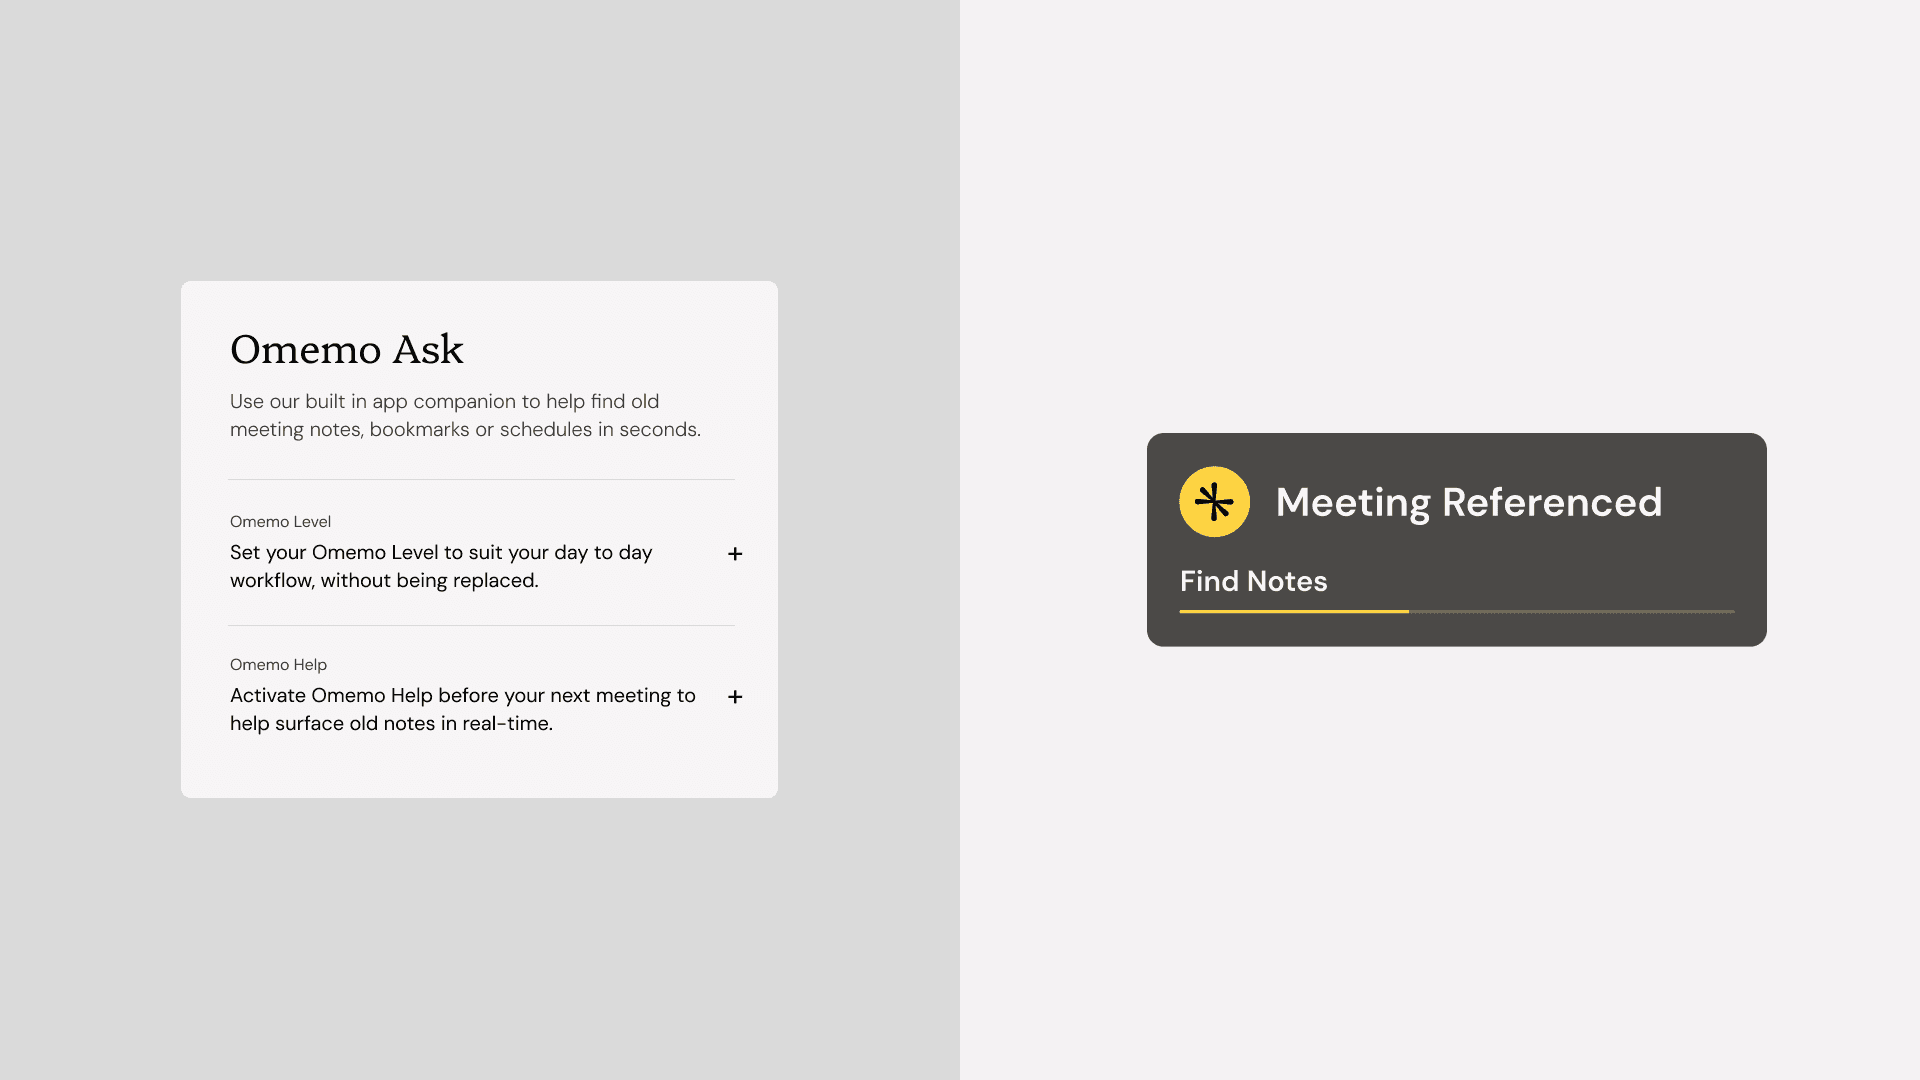Click the divider line above Omemo Level
Screen dimensions: 1920x1080
tap(480, 480)
